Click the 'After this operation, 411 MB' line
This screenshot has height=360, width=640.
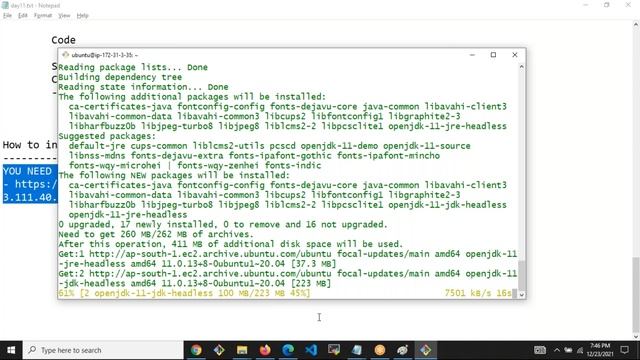[231, 244]
